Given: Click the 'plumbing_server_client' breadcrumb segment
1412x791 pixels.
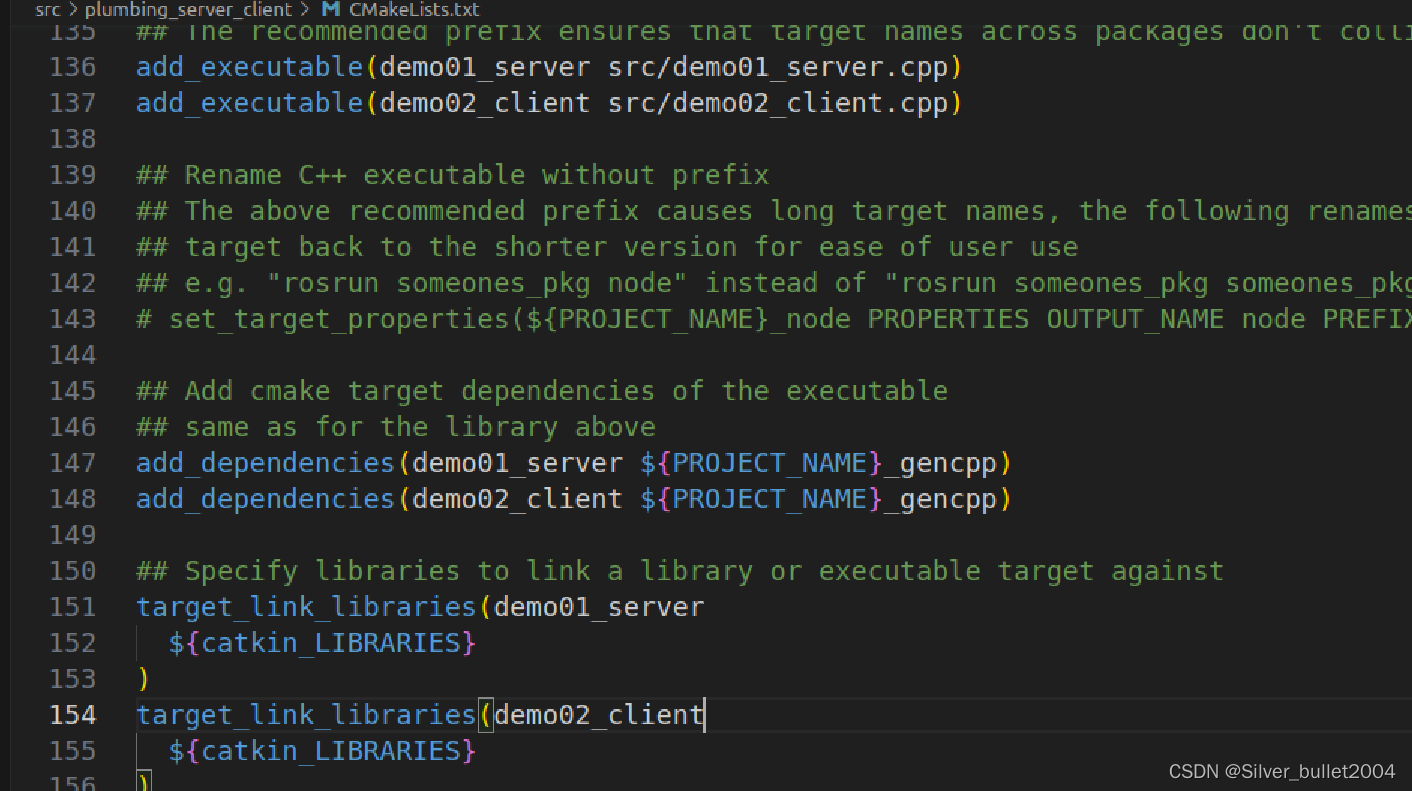Looking at the screenshot, I should pos(188,10).
